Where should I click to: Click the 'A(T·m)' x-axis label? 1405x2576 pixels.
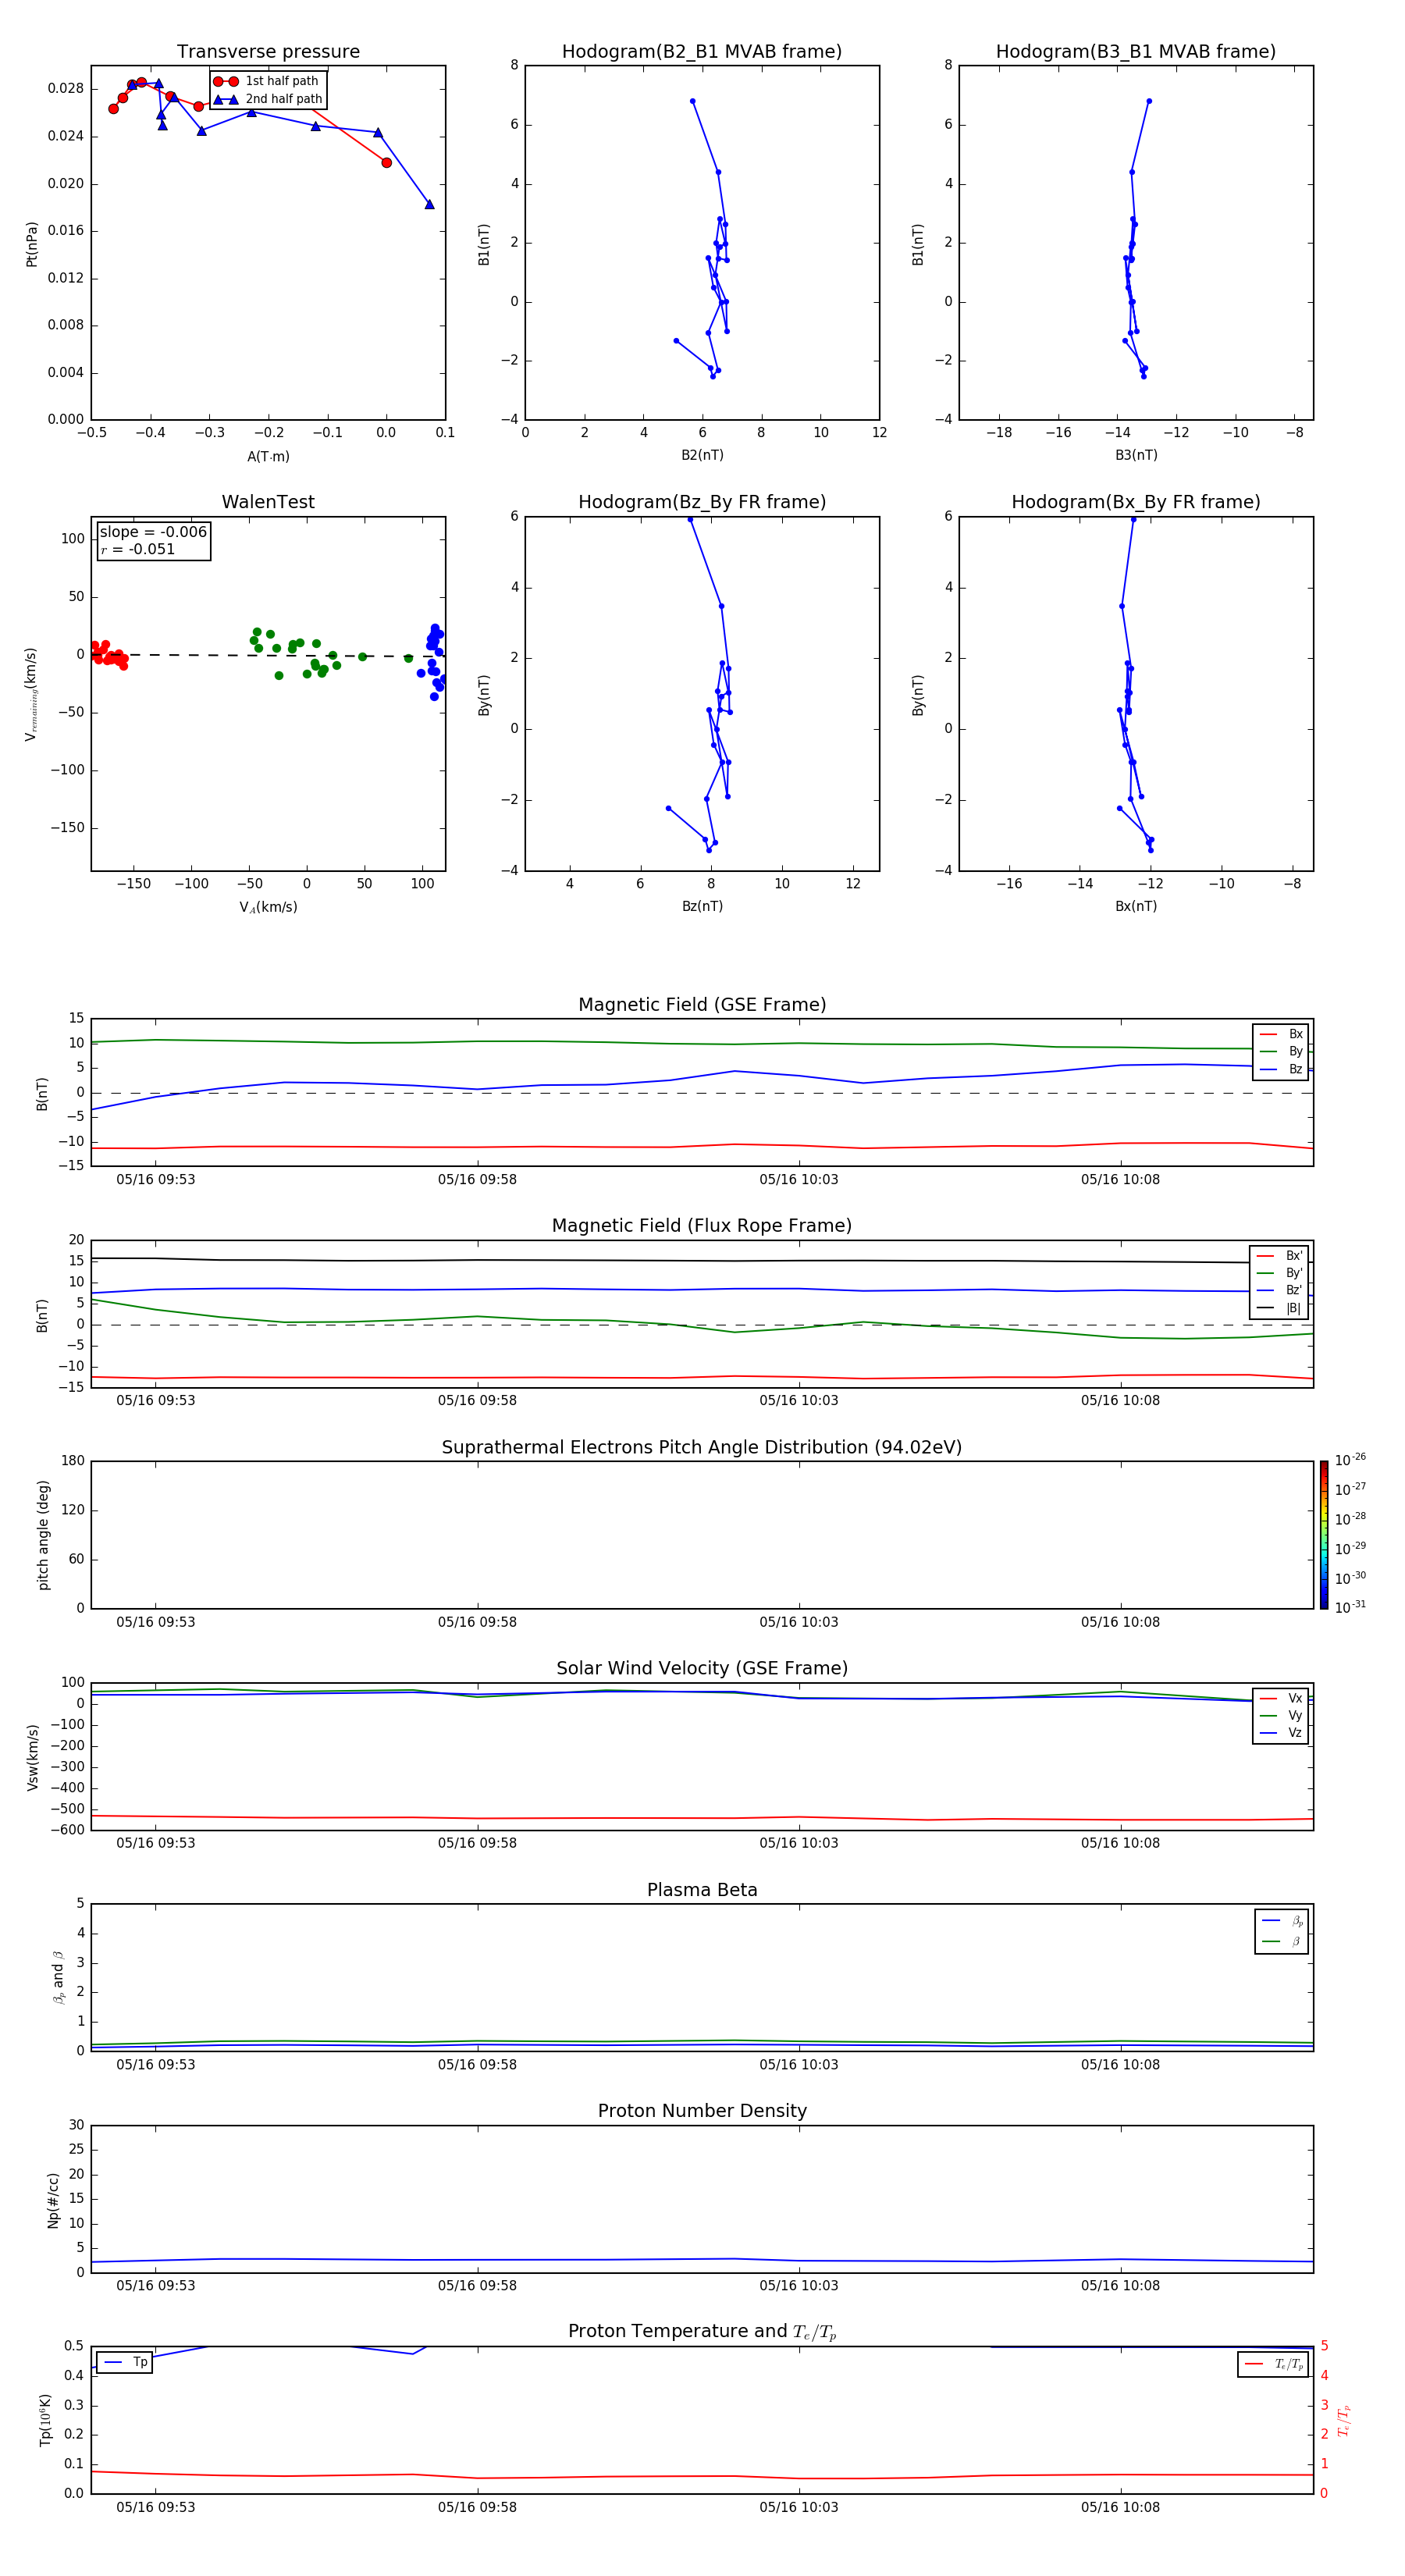(268, 456)
